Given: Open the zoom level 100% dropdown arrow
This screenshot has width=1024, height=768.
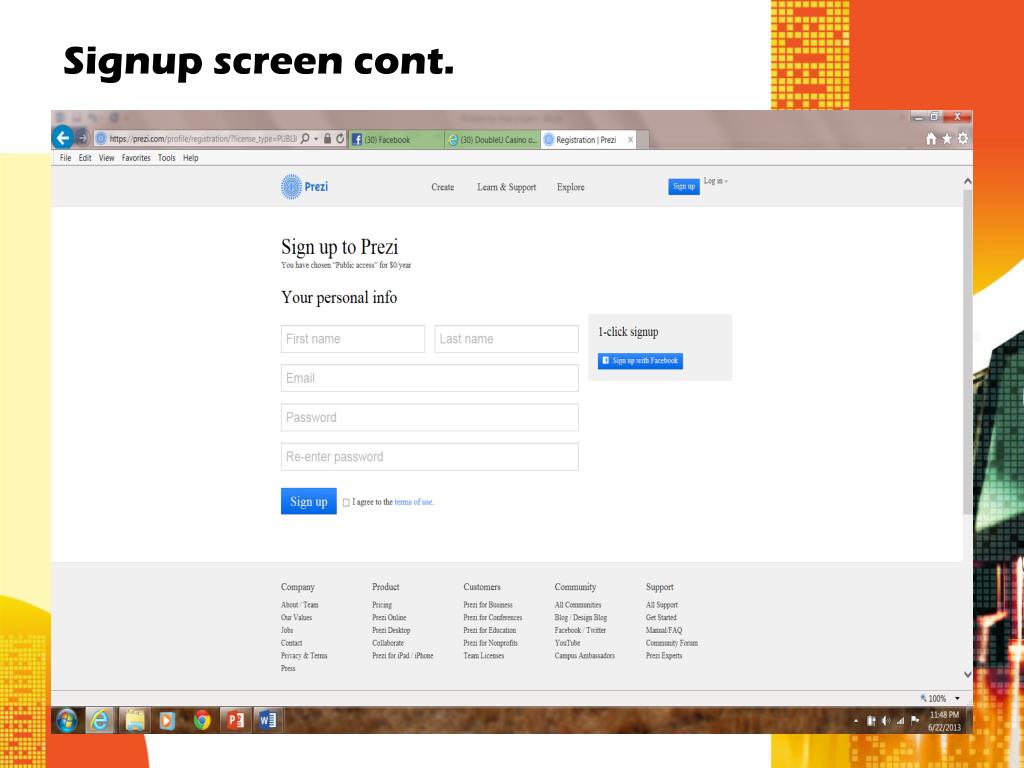Looking at the screenshot, I should (957, 698).
